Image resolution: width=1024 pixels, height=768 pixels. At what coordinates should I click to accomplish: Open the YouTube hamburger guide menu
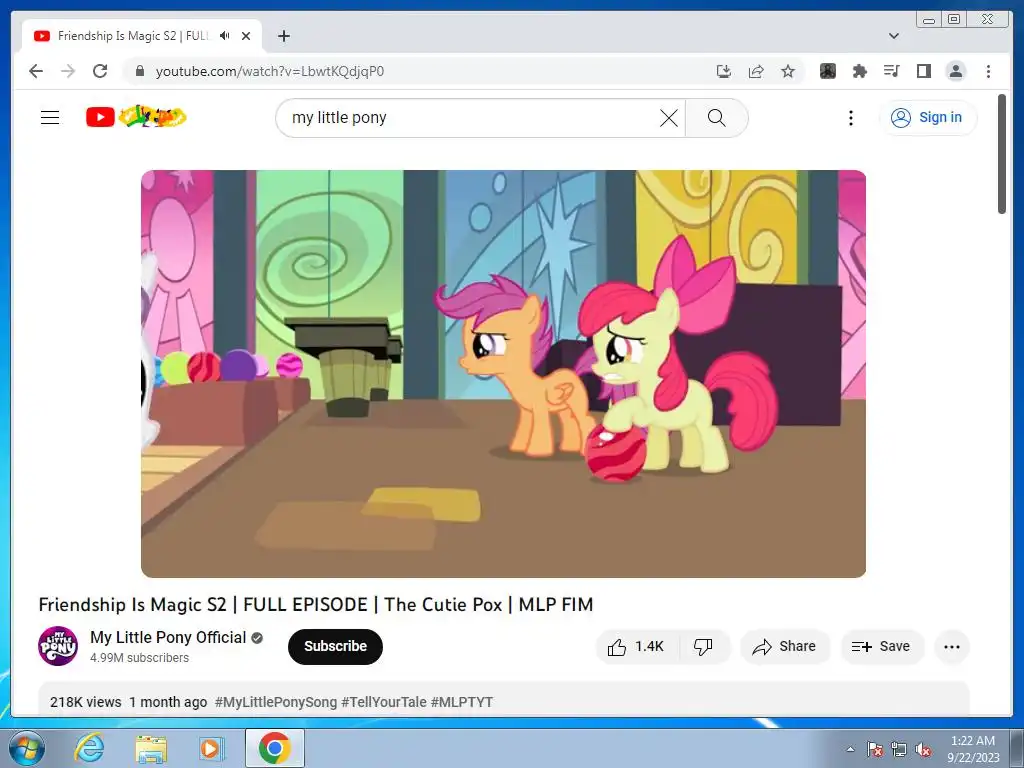50,118
